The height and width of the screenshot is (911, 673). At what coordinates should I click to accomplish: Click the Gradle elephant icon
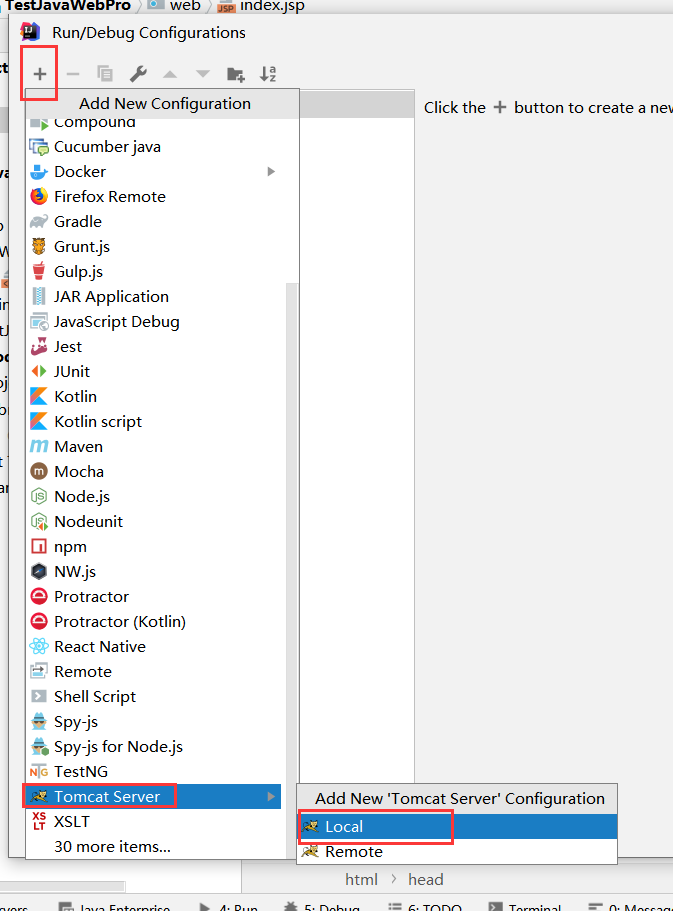[x=39, y=221]
